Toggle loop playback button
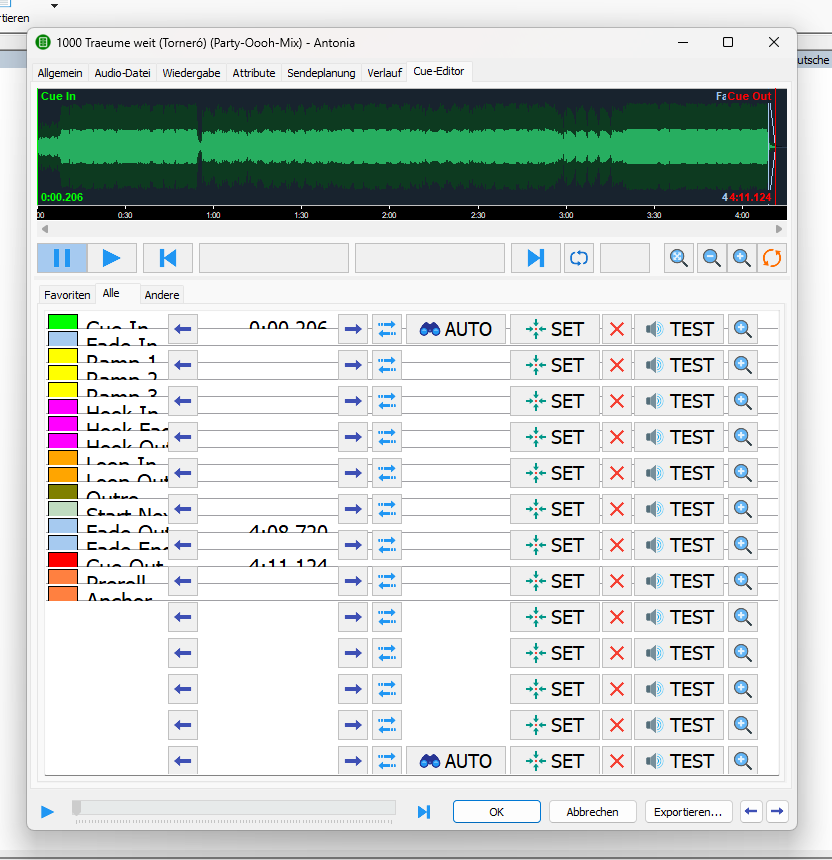Screen dimensions: 832x860 578,258
